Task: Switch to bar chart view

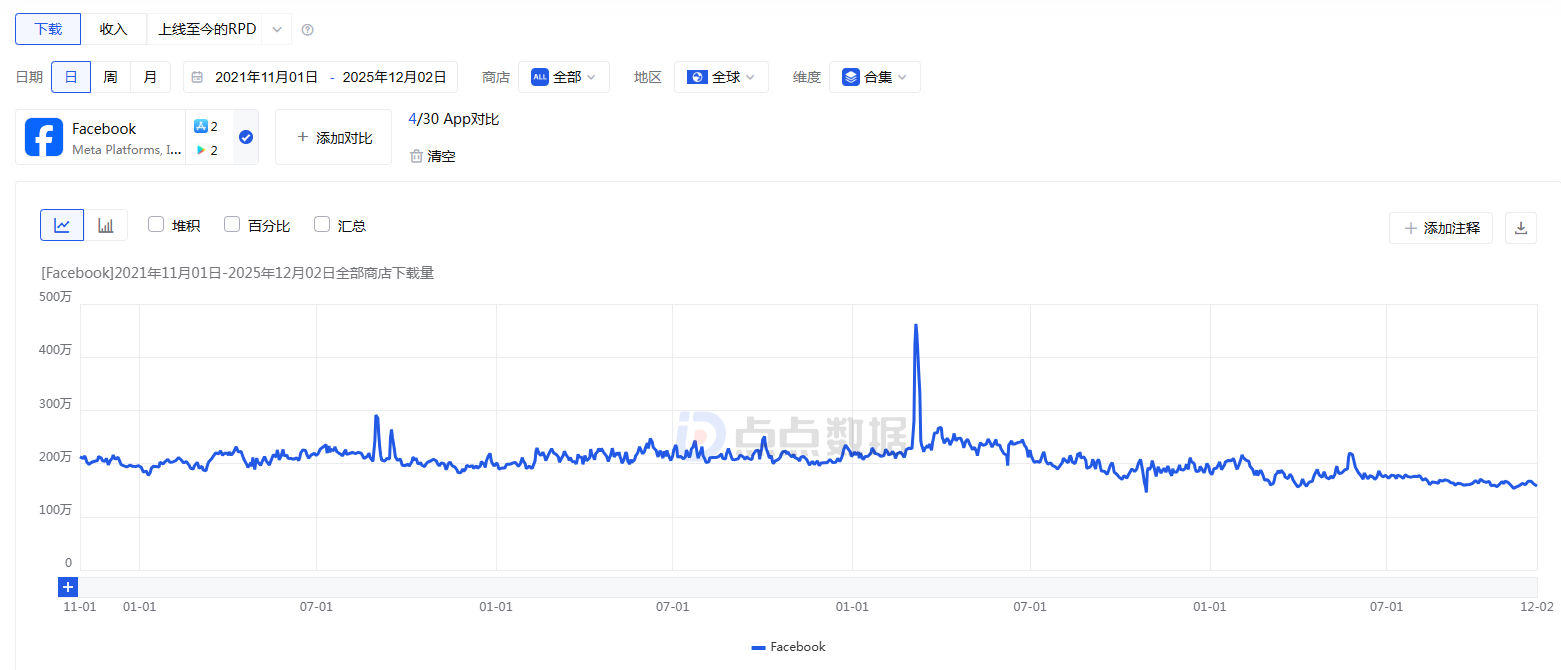Action: (x=106, y=225)
